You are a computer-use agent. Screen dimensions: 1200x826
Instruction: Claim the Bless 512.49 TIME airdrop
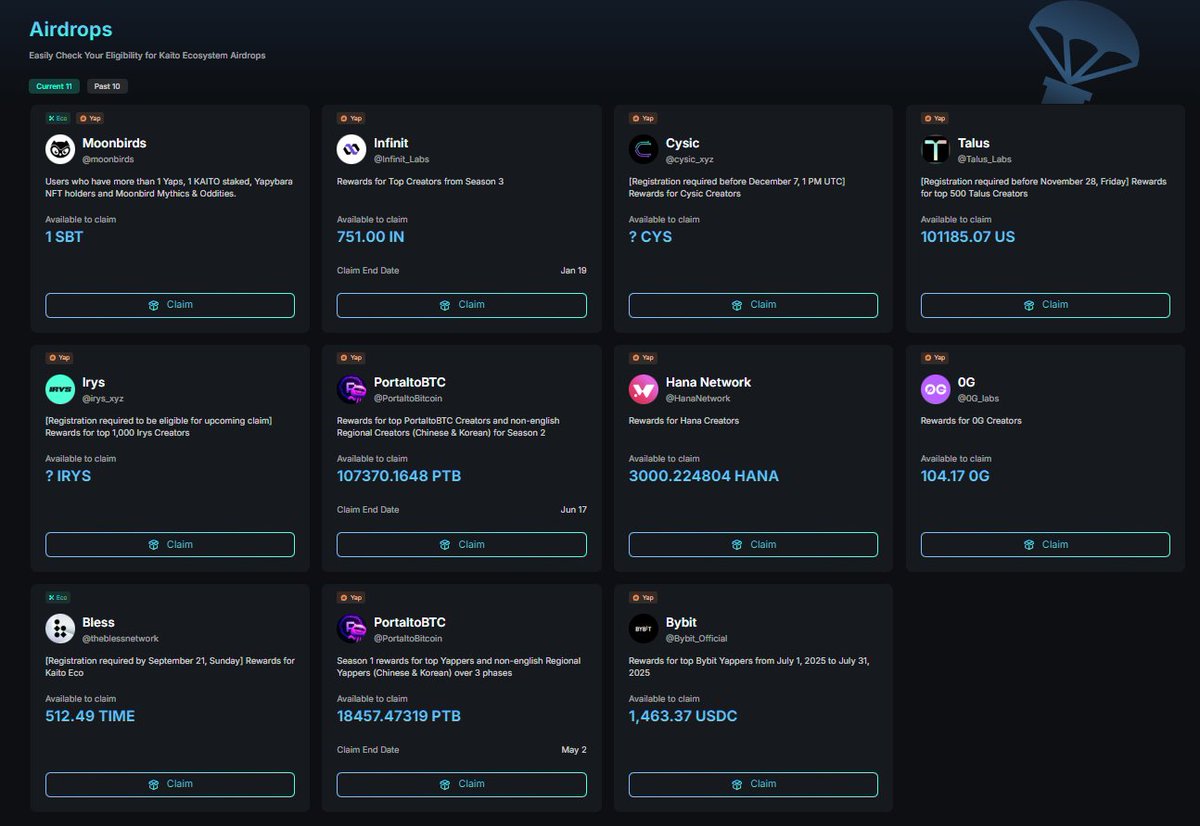click(x=170, y=784)
